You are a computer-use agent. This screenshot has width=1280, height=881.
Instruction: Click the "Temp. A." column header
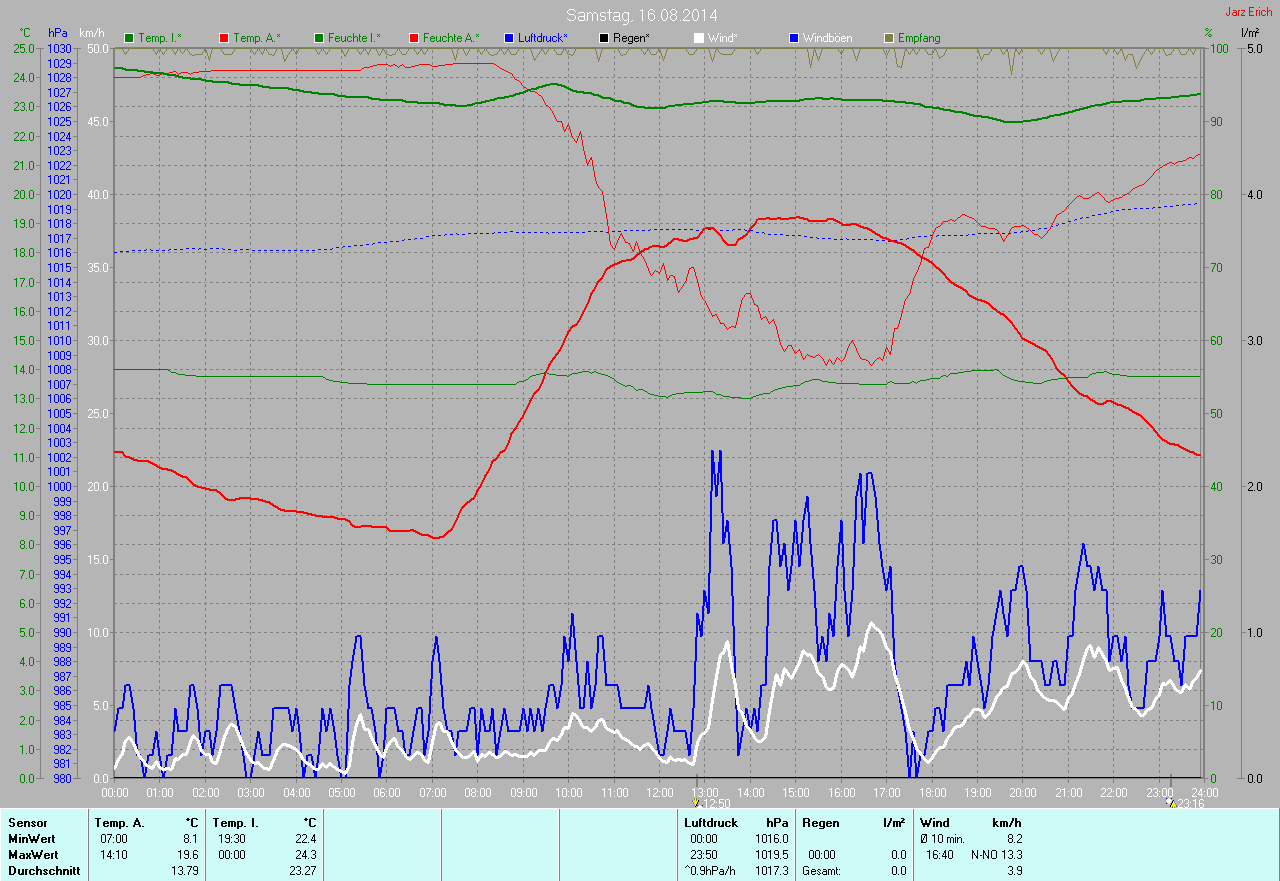(x=119, y=823)
